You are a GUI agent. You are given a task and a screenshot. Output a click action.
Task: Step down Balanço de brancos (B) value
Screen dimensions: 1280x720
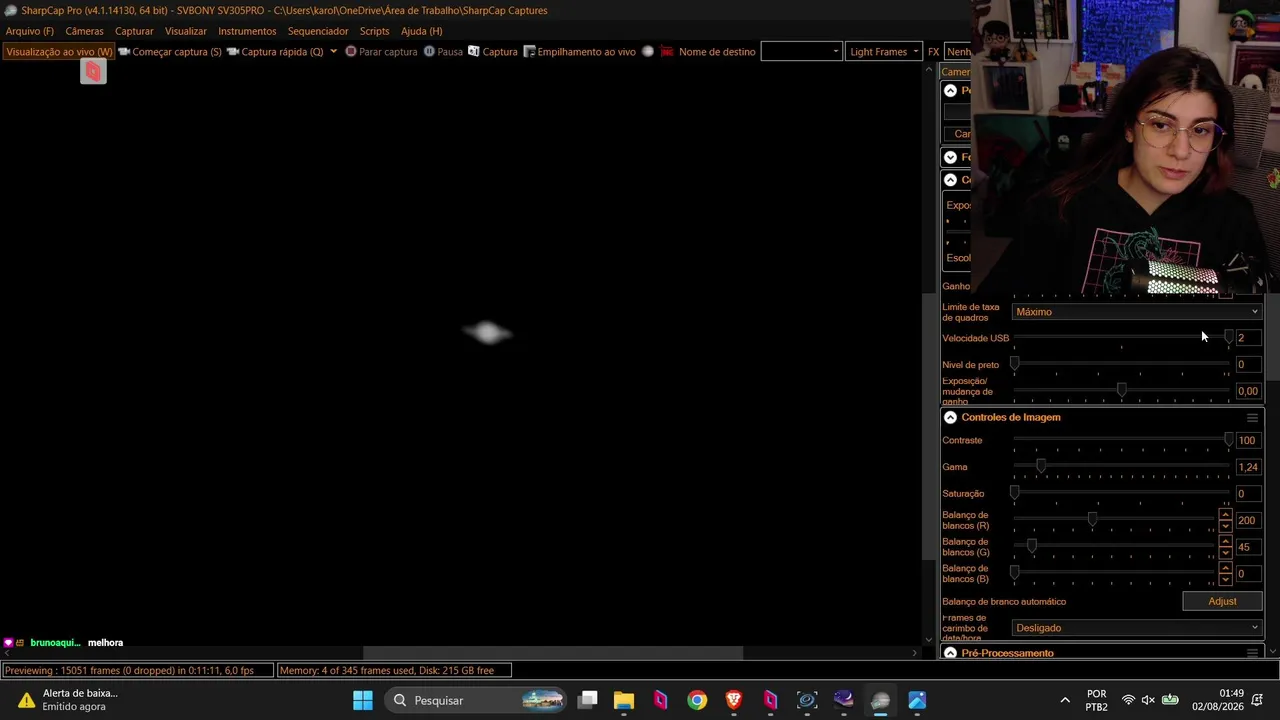click(1225, 579)
